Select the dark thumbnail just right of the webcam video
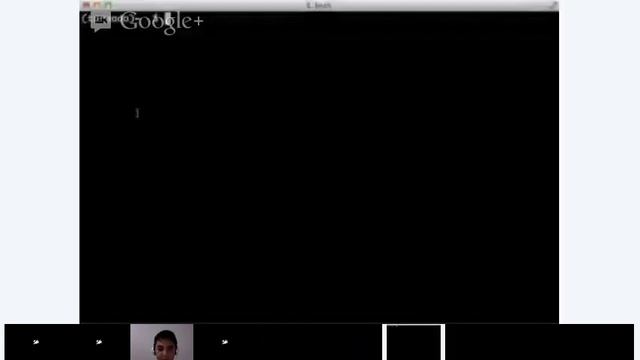 click(x=224, y=342)
